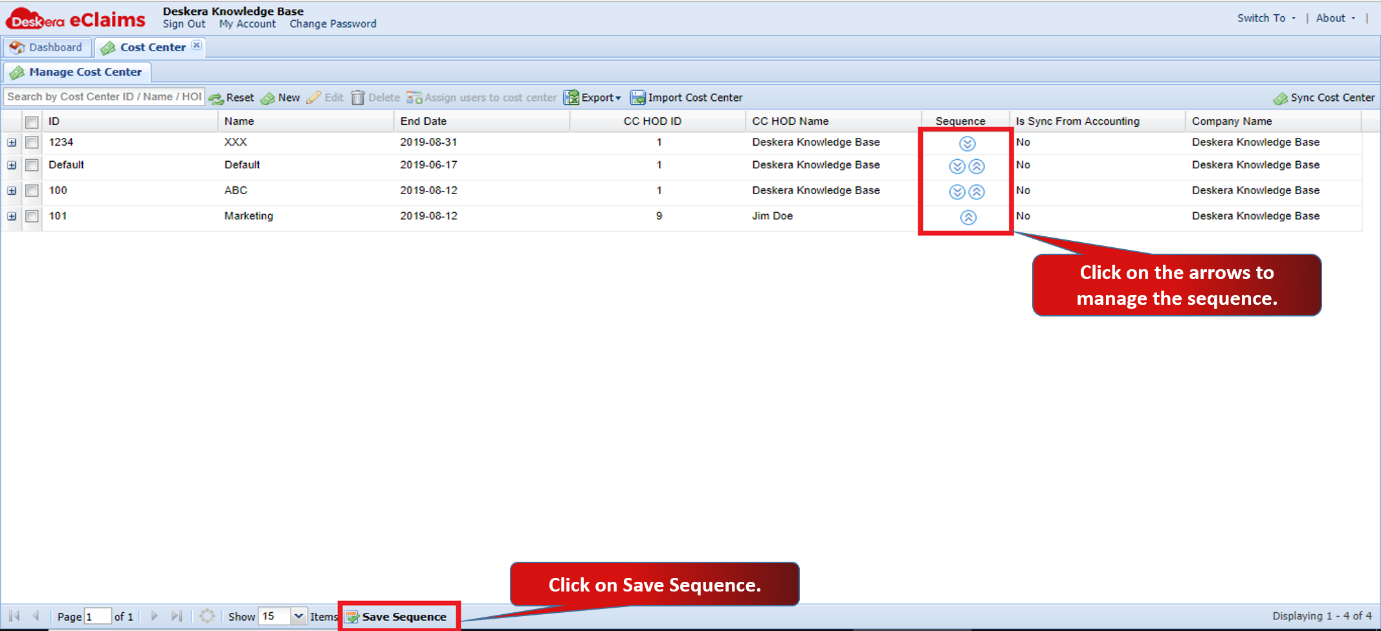Image resolution: width=1381 pixels, height=631 pixels.
Task: Open the Switch To menu
Action: (1266, 18)
